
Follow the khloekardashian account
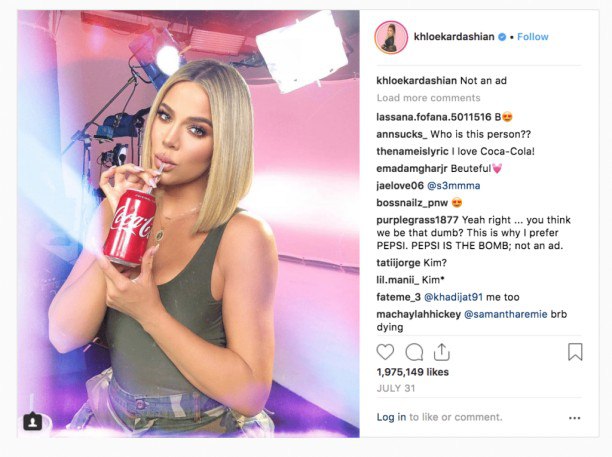(x=533, y=37)
